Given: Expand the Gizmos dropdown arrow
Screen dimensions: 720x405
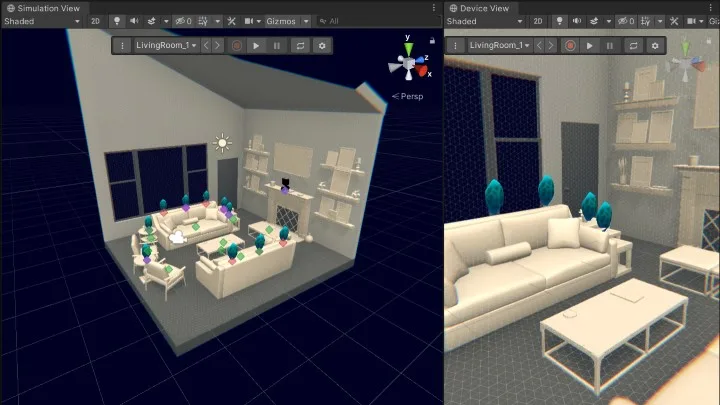Looking at the screenshot, I should (x=306, y=21).
